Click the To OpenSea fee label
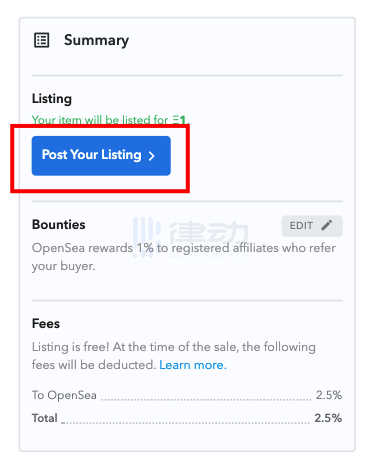 [x=64, y=395]
